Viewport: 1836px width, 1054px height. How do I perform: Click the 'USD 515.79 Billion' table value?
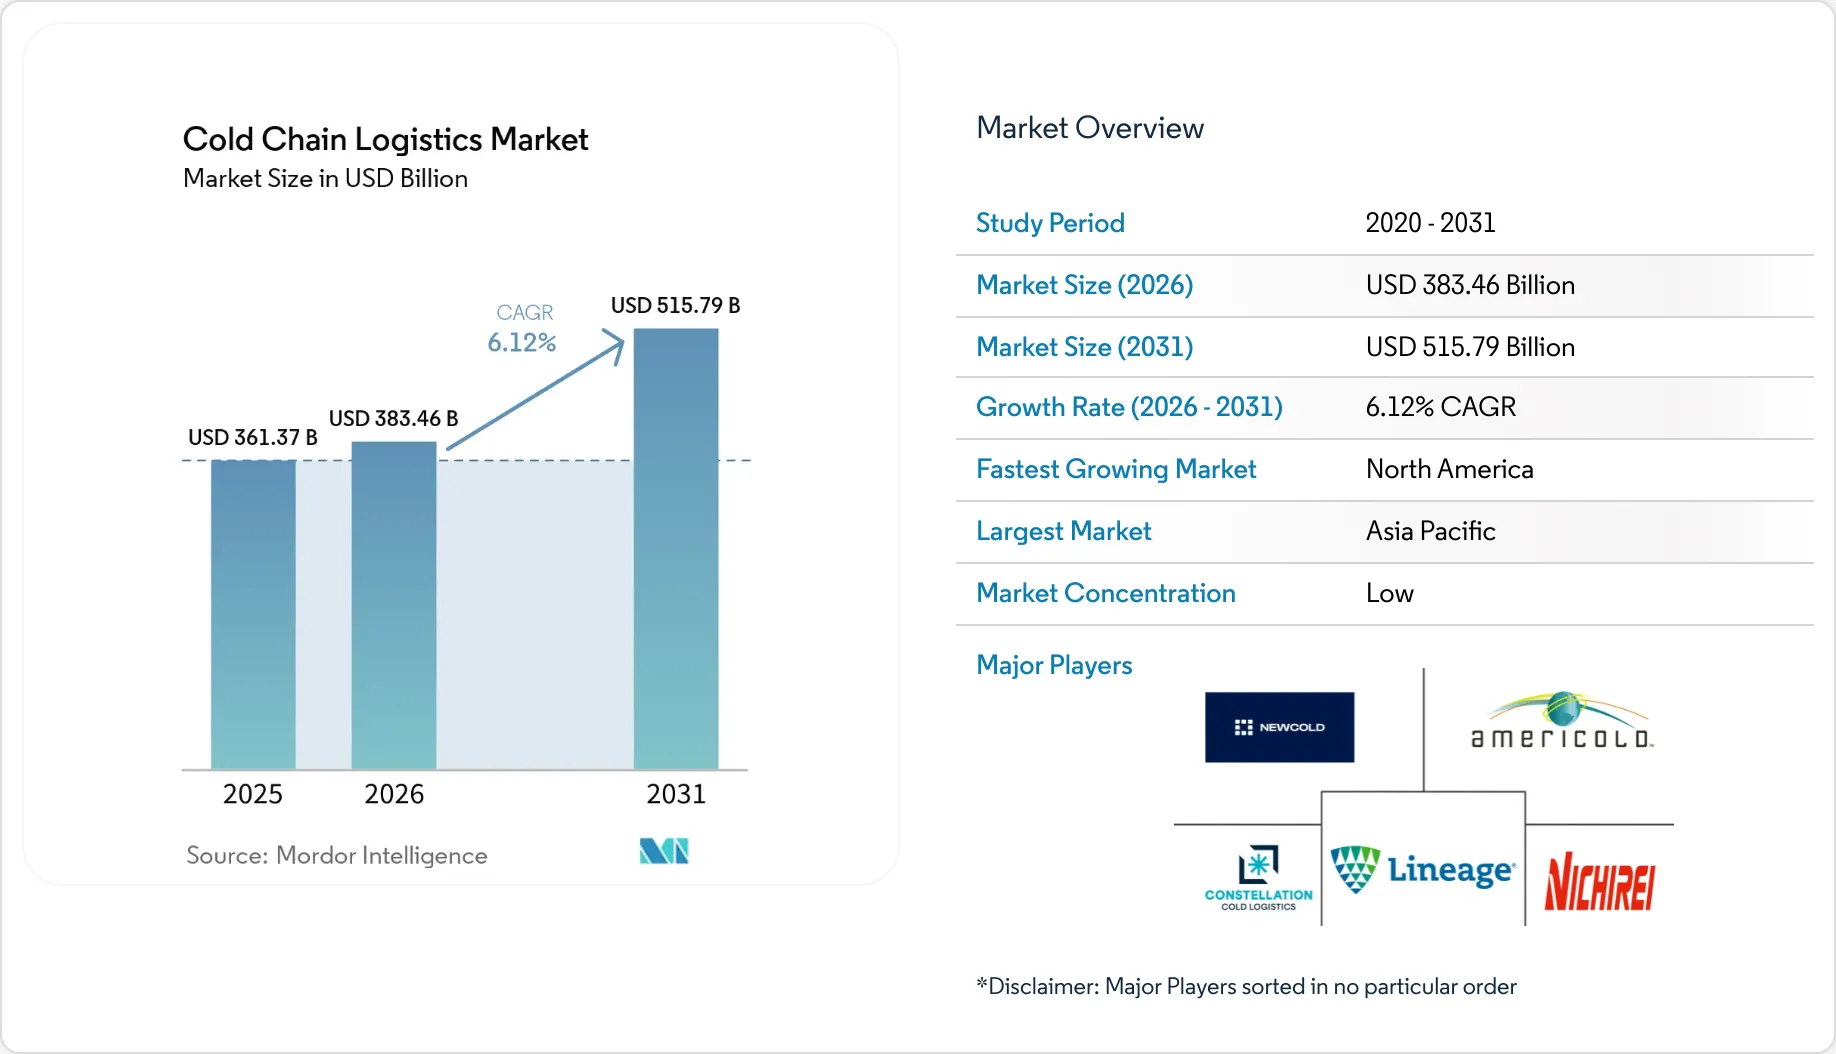pyautogui.click(x=1470, y=347)
